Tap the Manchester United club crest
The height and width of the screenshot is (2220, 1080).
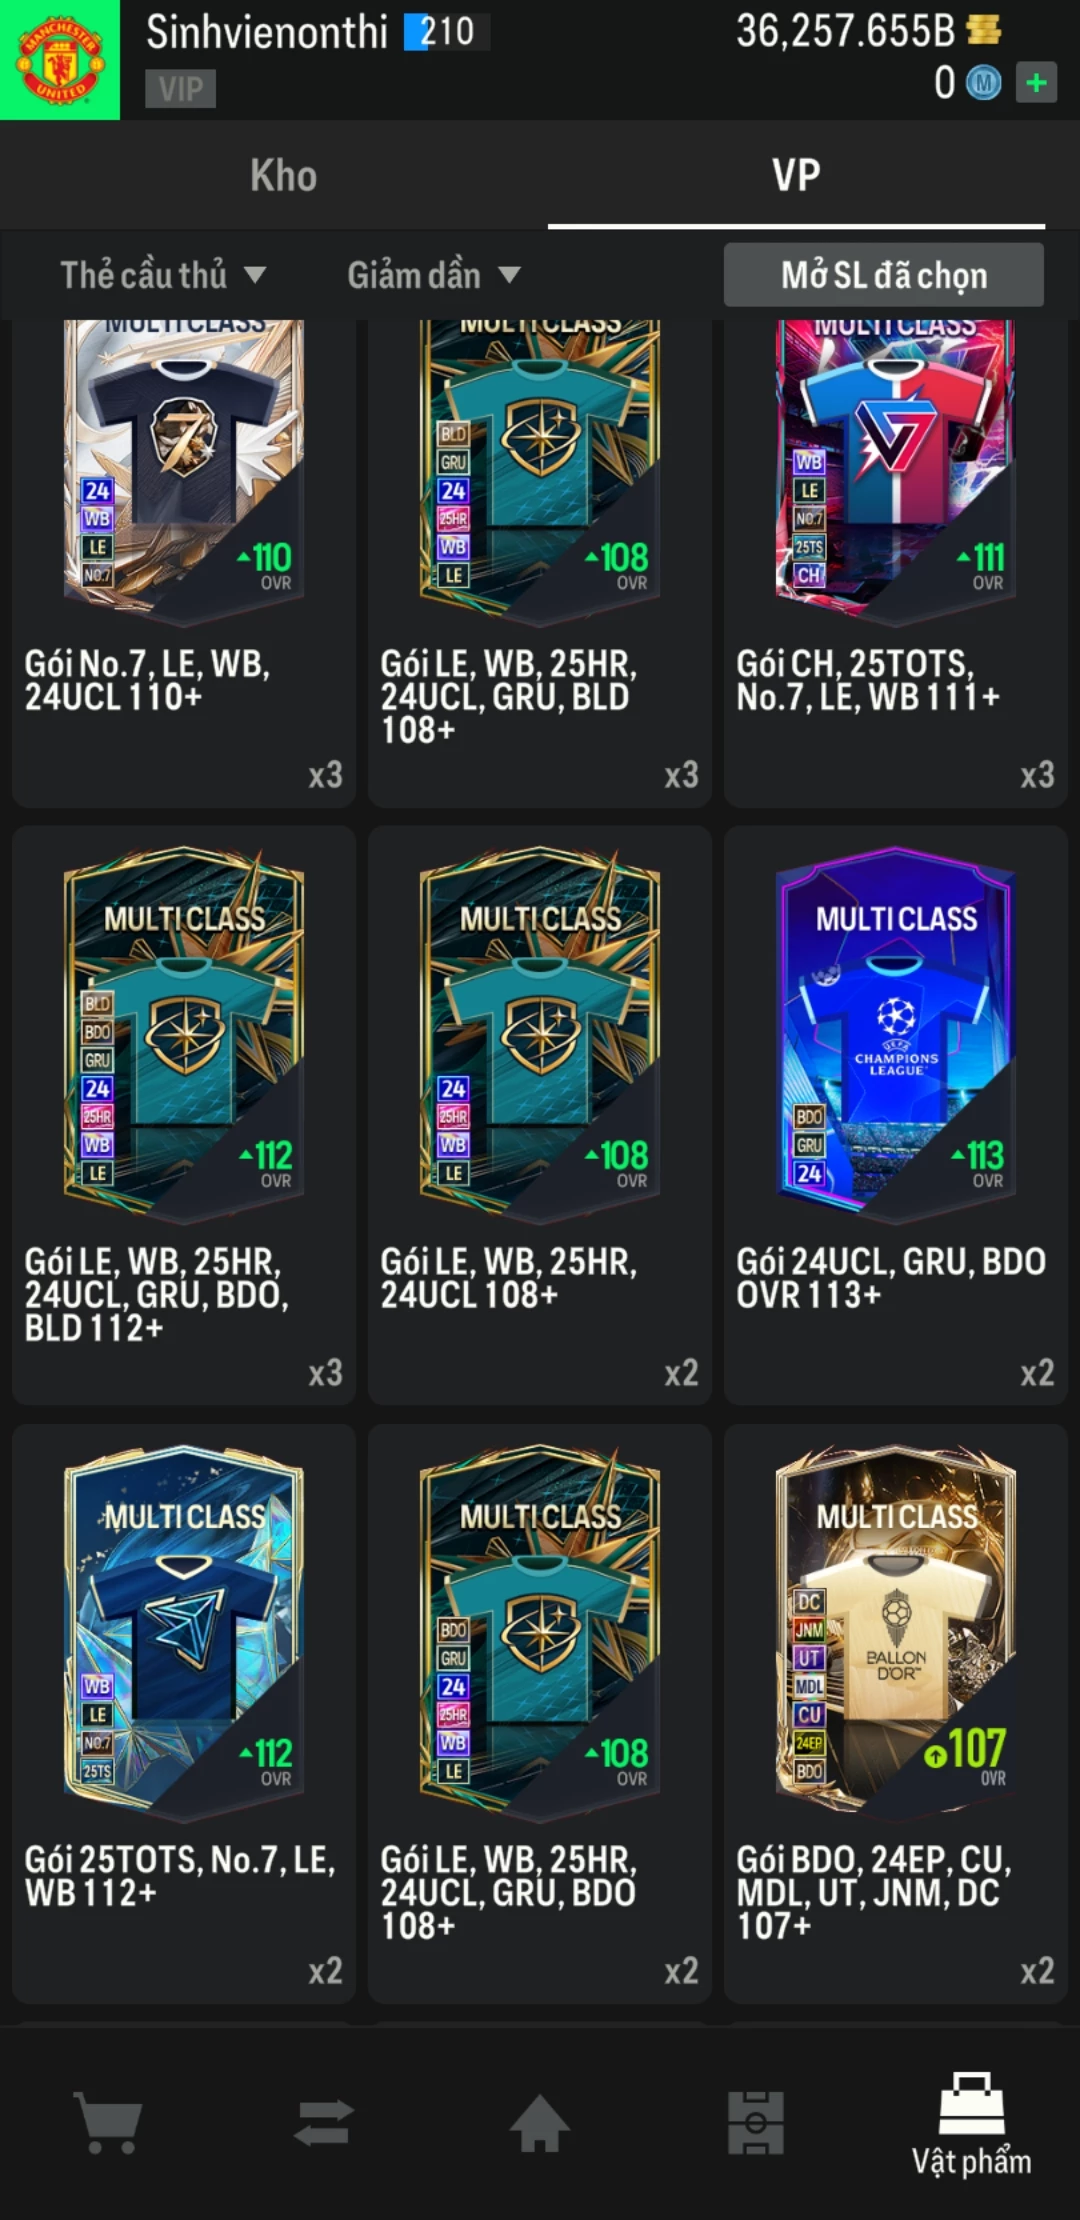coord(60,60)
